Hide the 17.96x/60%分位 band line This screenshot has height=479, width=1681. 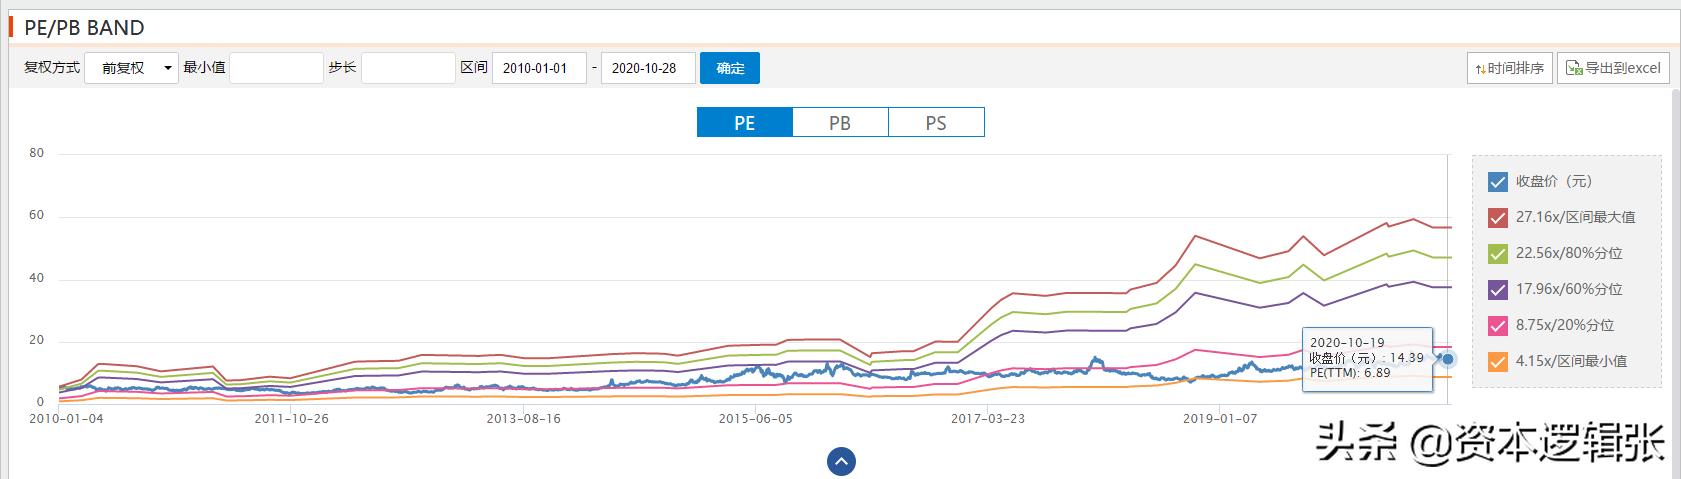tap(1497, 290)
